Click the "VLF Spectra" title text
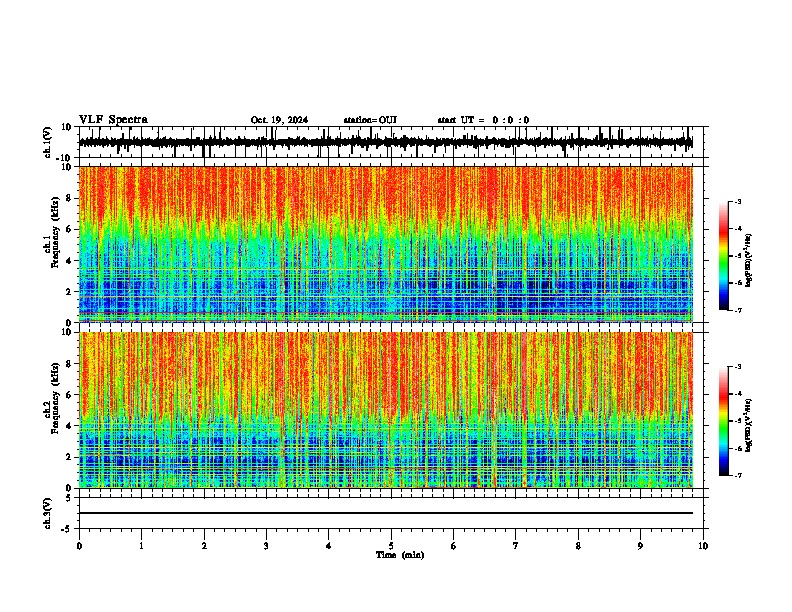Screen dimensions: 792x612 [x=113, y=120]
